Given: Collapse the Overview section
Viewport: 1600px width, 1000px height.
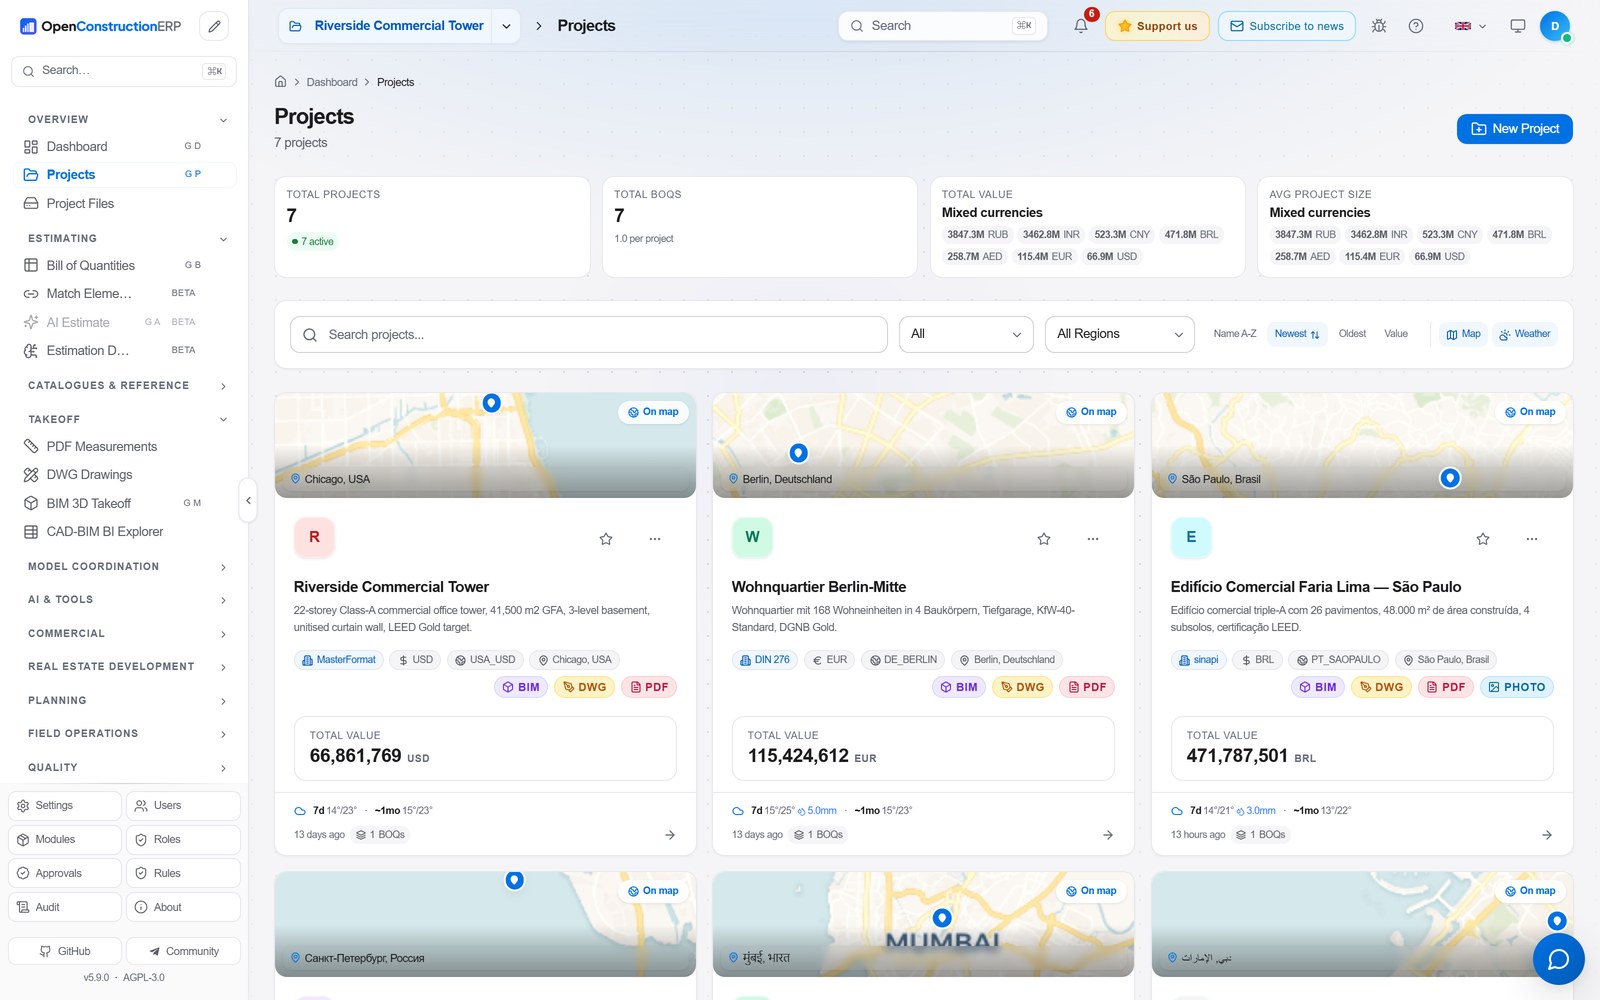Looking at the screenshot, I should tap(127, 119).
